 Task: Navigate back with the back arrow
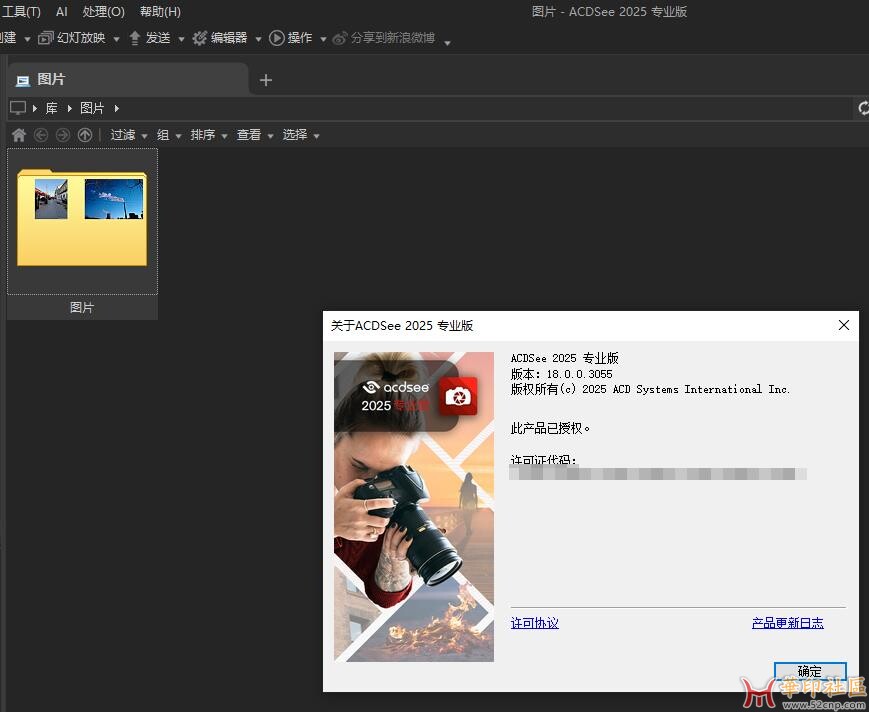40,134
